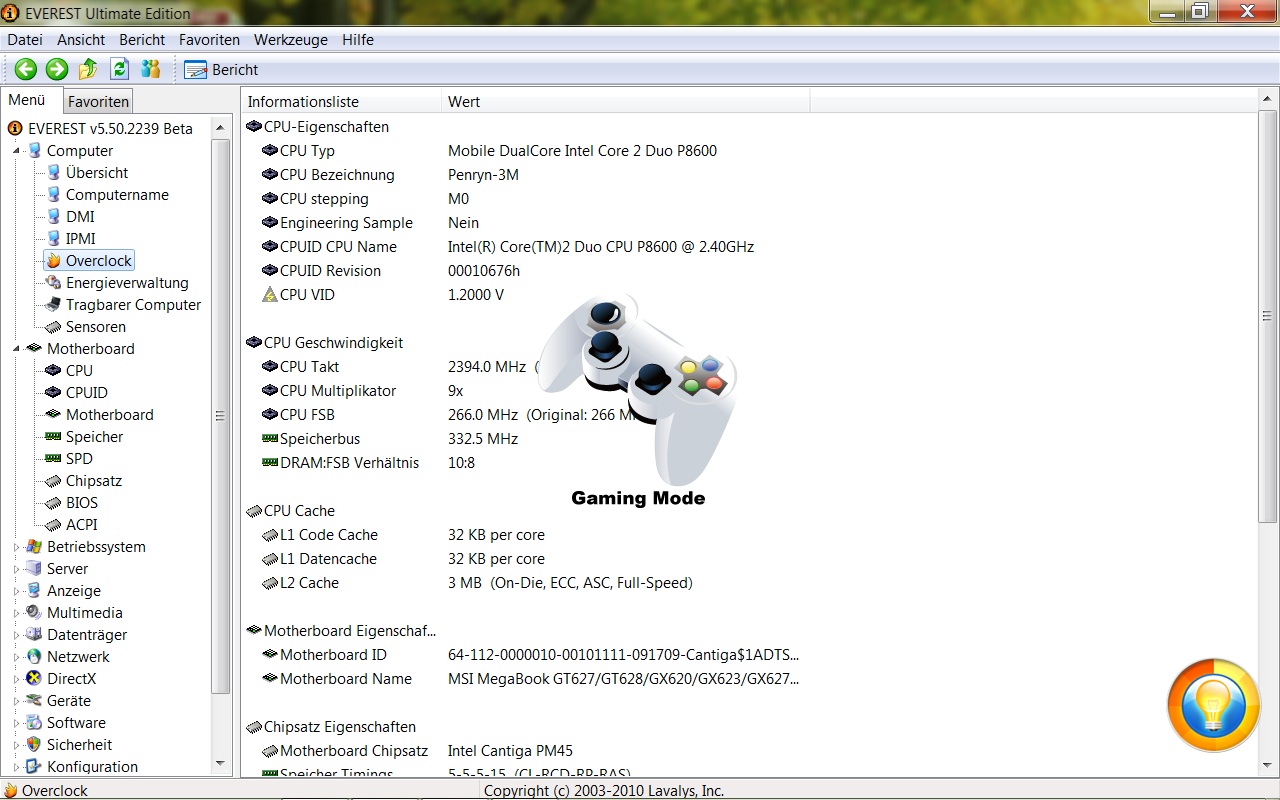Click the Gaming Mode gamepad overlay

(x=637, y=400)
